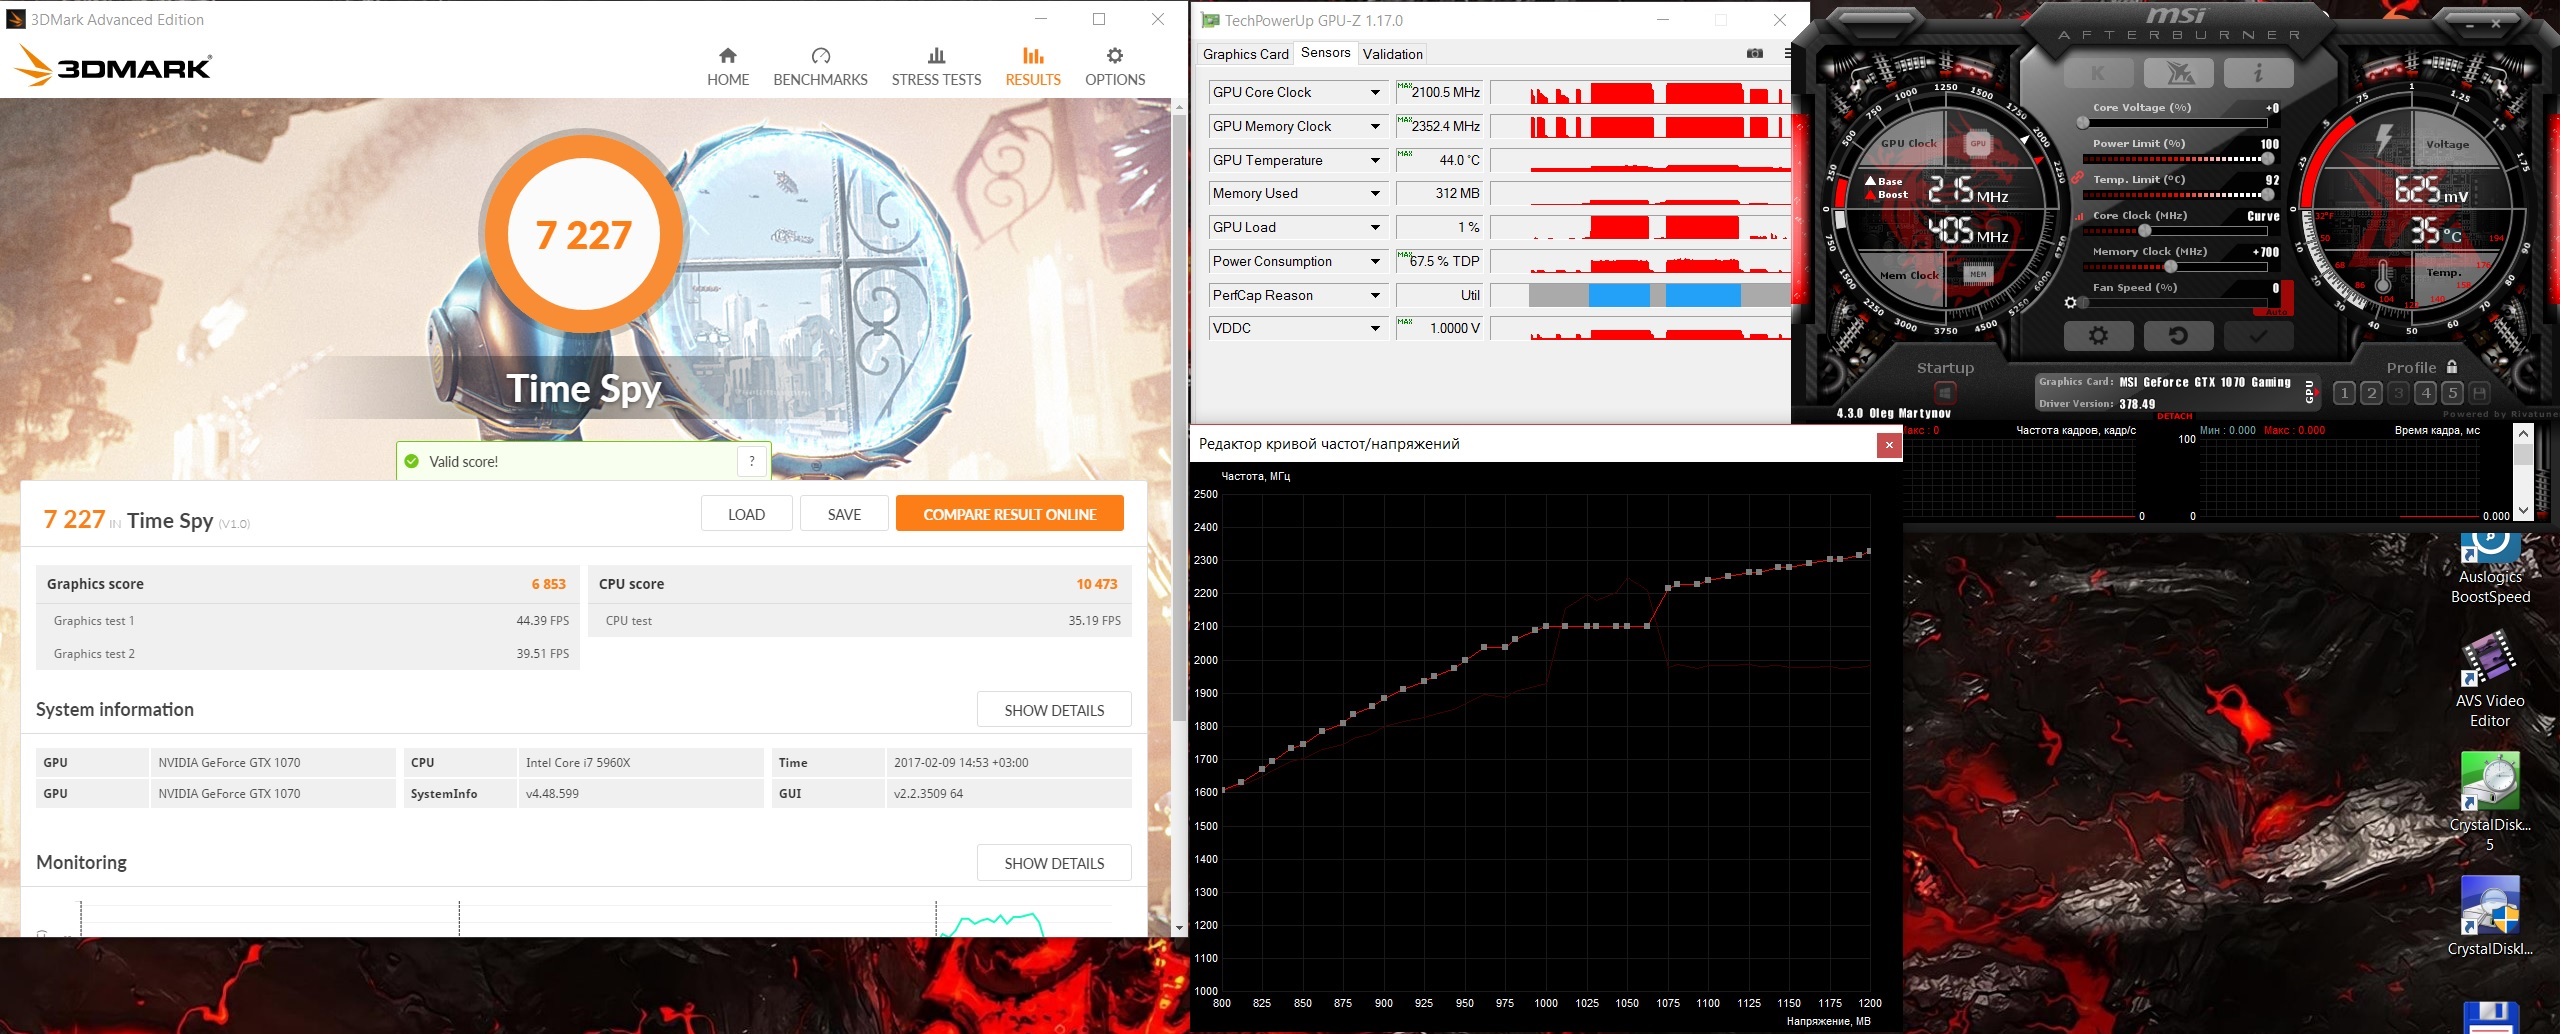Show details for System information
The width and height of the screenshot is (2562, 1034).
pyautogui.click(x=1054, y=710)
